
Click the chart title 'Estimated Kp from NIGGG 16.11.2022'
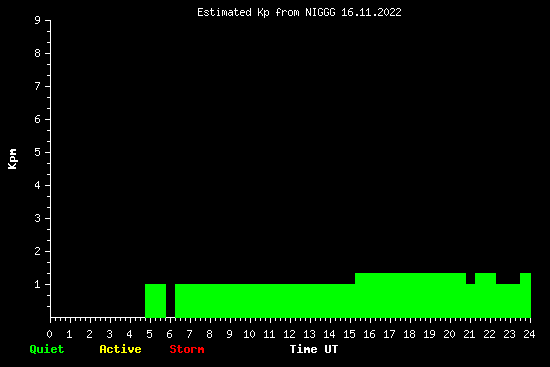click(299, 13)
